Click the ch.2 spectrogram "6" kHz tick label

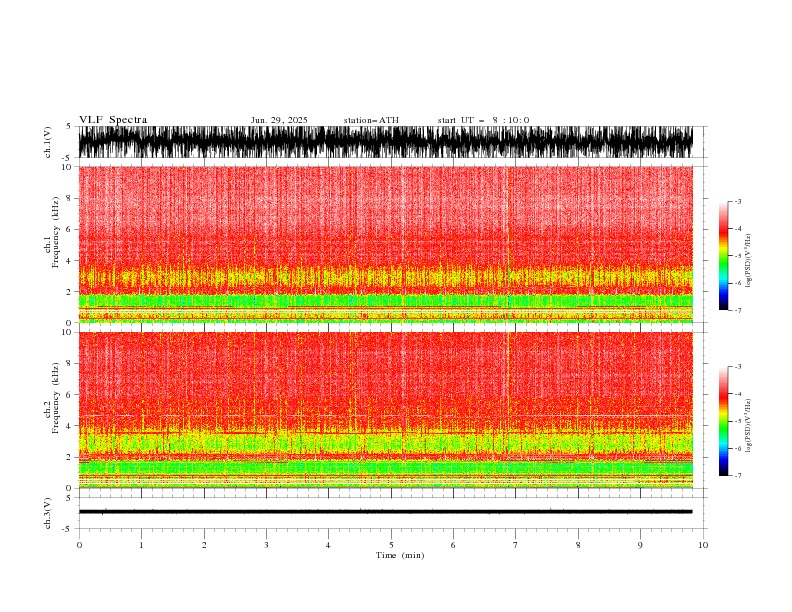coord(70,394)
